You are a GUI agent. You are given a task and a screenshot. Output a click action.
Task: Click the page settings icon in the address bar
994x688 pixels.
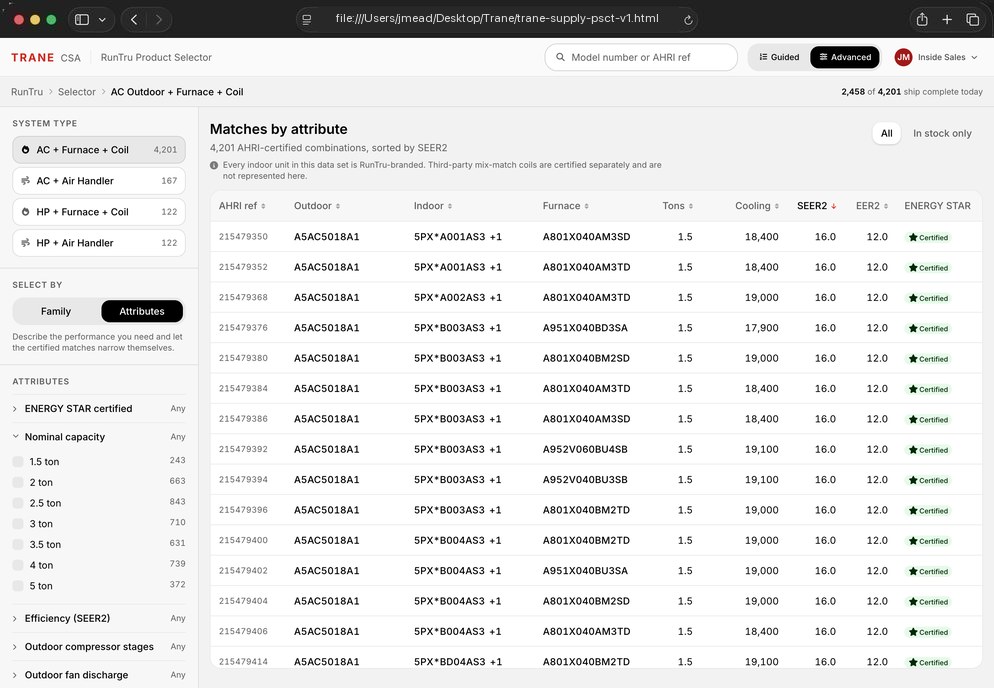click(x=307, y=20)
